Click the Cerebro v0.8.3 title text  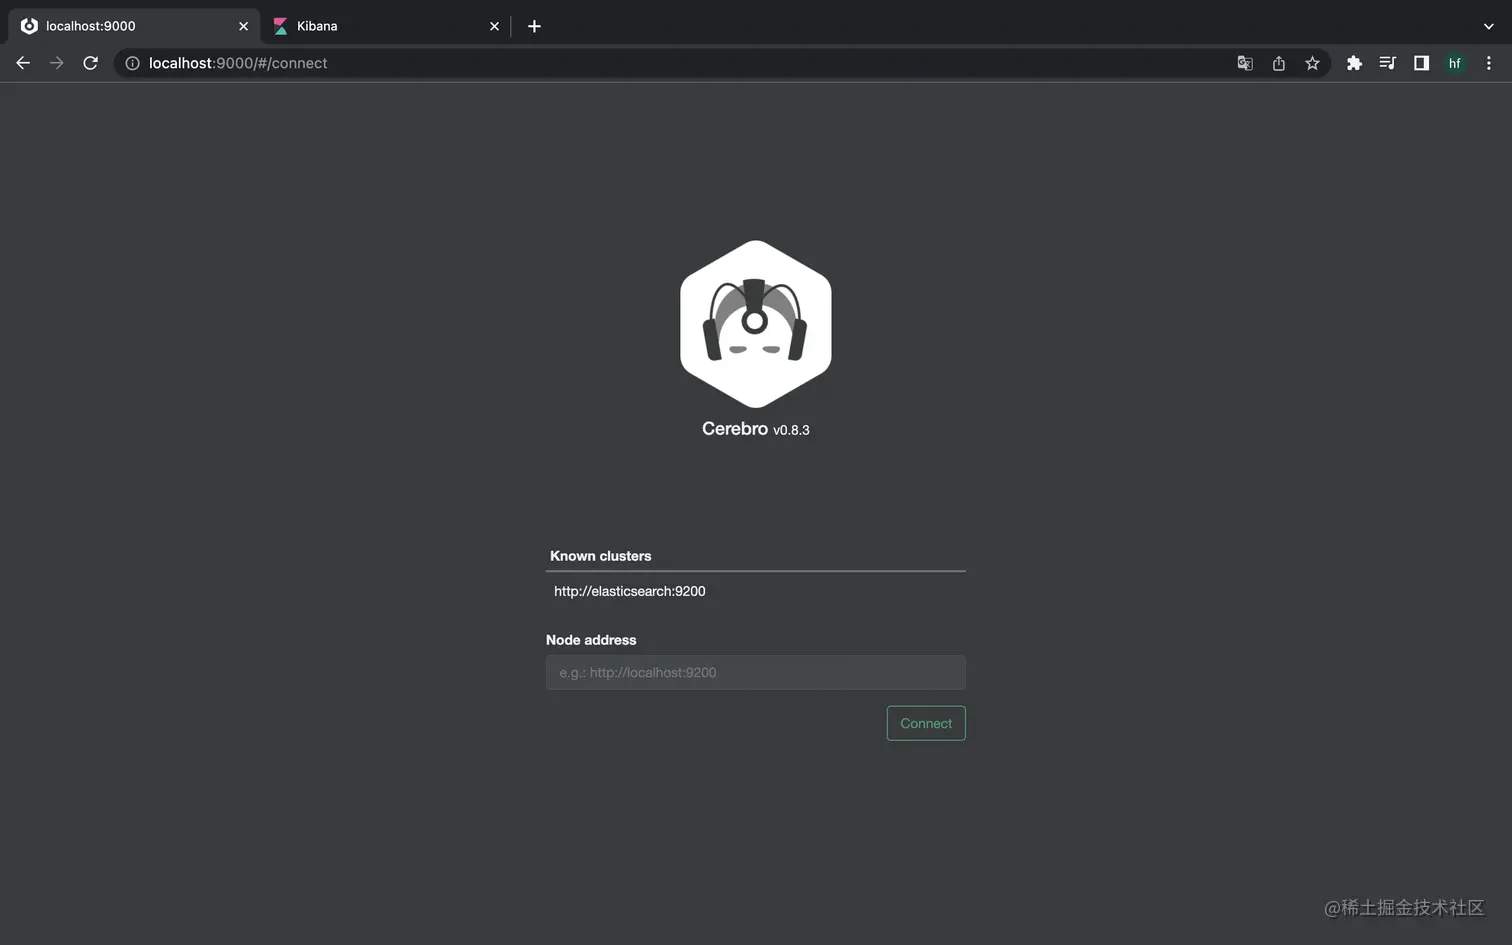(756, 429)
